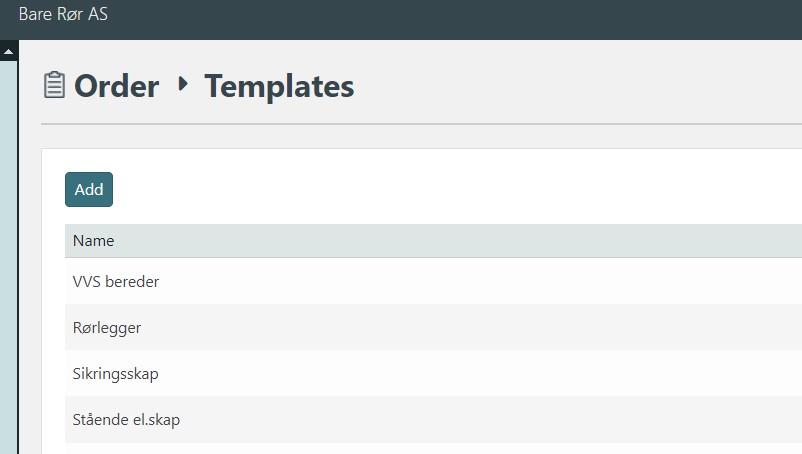The width and height of the screenshot is (802, 454).
Task: Select the Sikringsskap template row
Action: pos(116,374)
